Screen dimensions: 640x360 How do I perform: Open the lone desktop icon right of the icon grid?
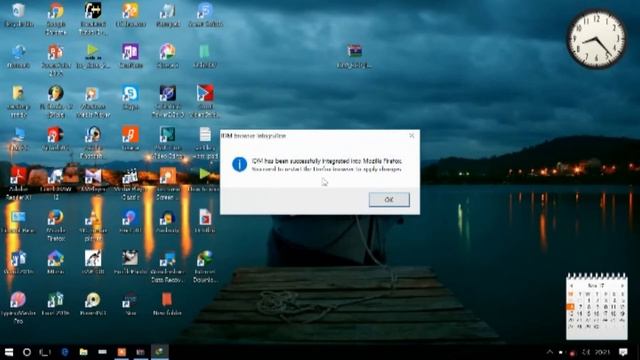[354, 56]
